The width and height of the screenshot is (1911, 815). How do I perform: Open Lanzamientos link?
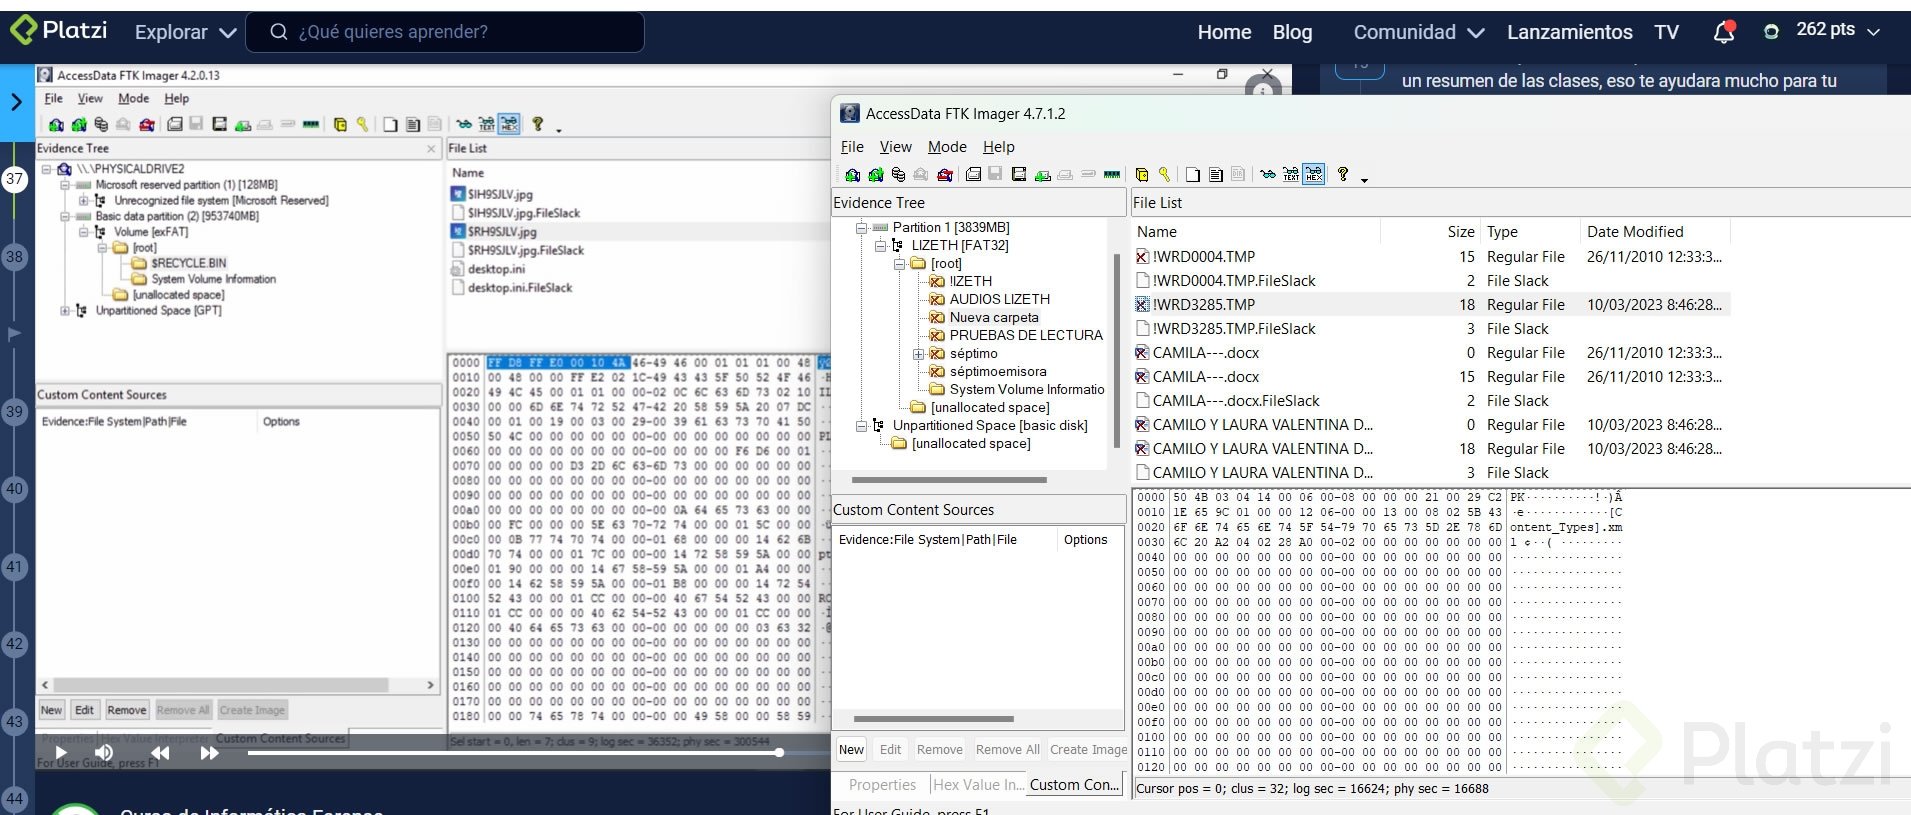tap(1569, 32)
